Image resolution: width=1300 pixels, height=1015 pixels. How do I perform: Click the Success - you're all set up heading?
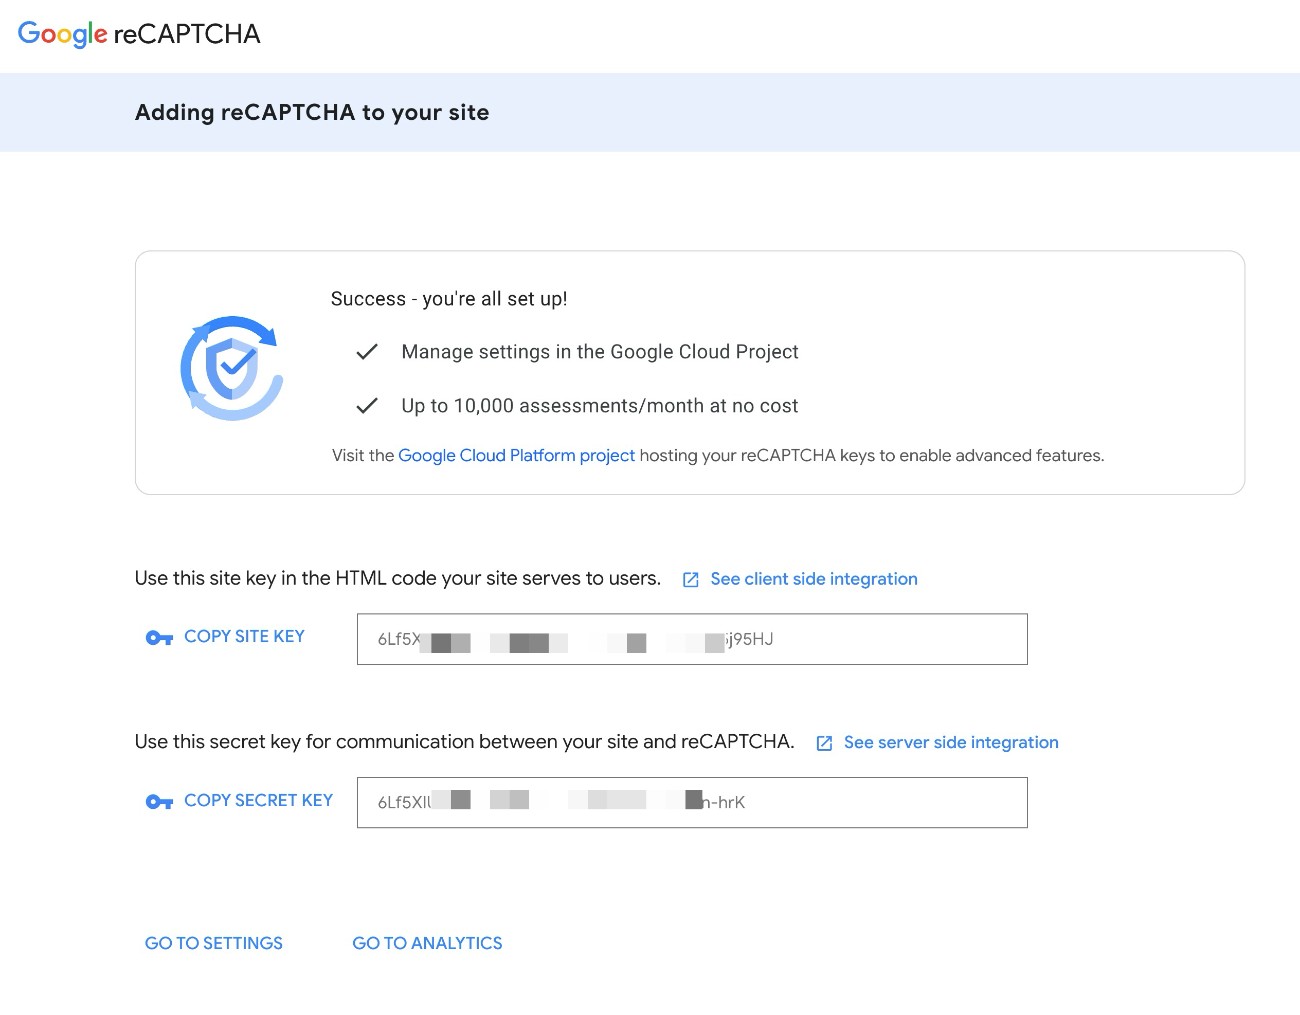pos(448,298)
